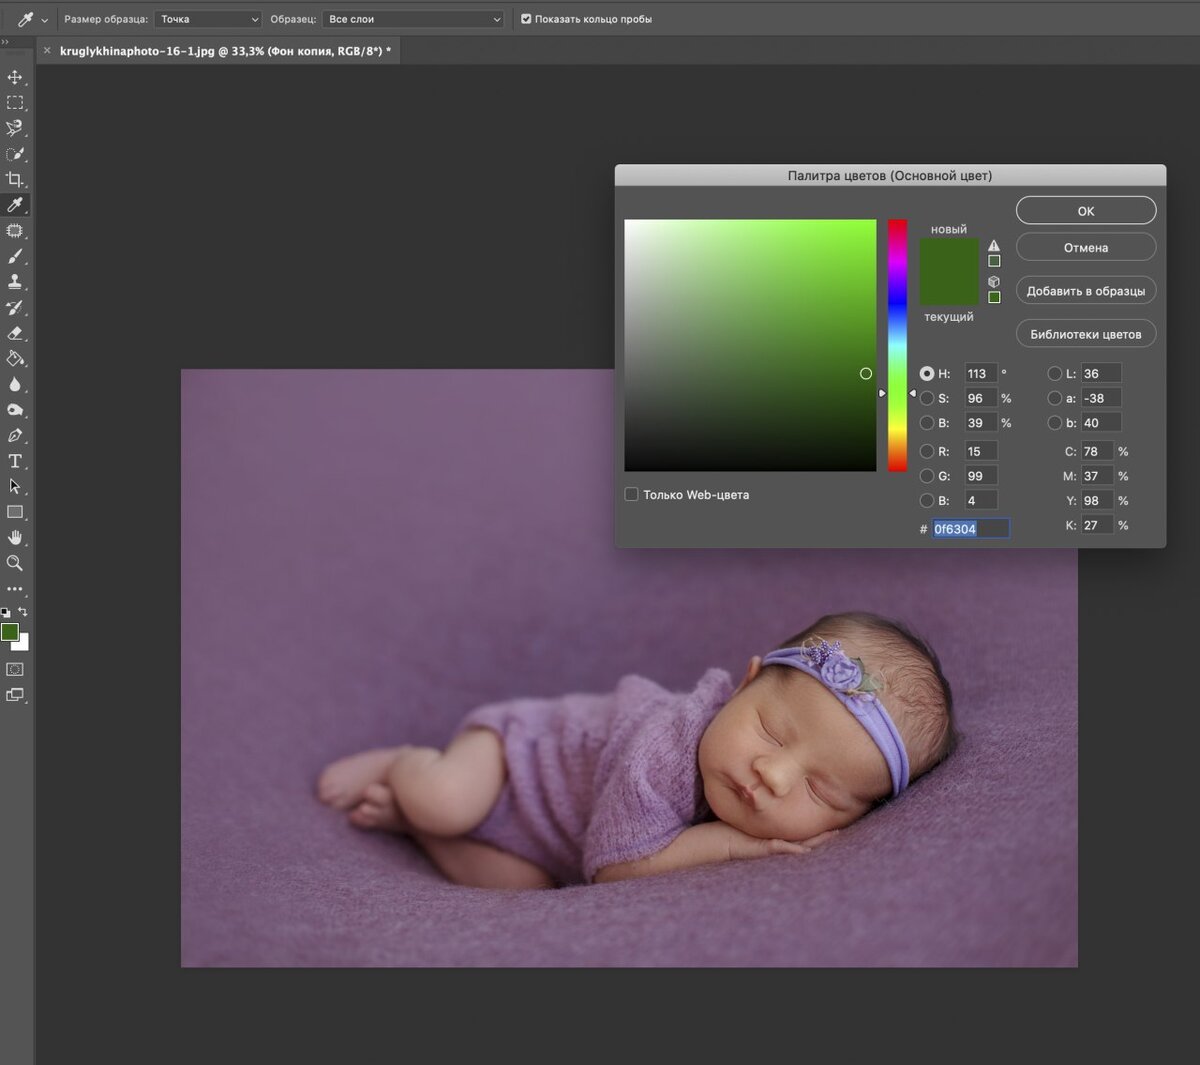The image size is (1200, 1065).
Task: Select the Crop tool
Action: [x=15, y=180]
